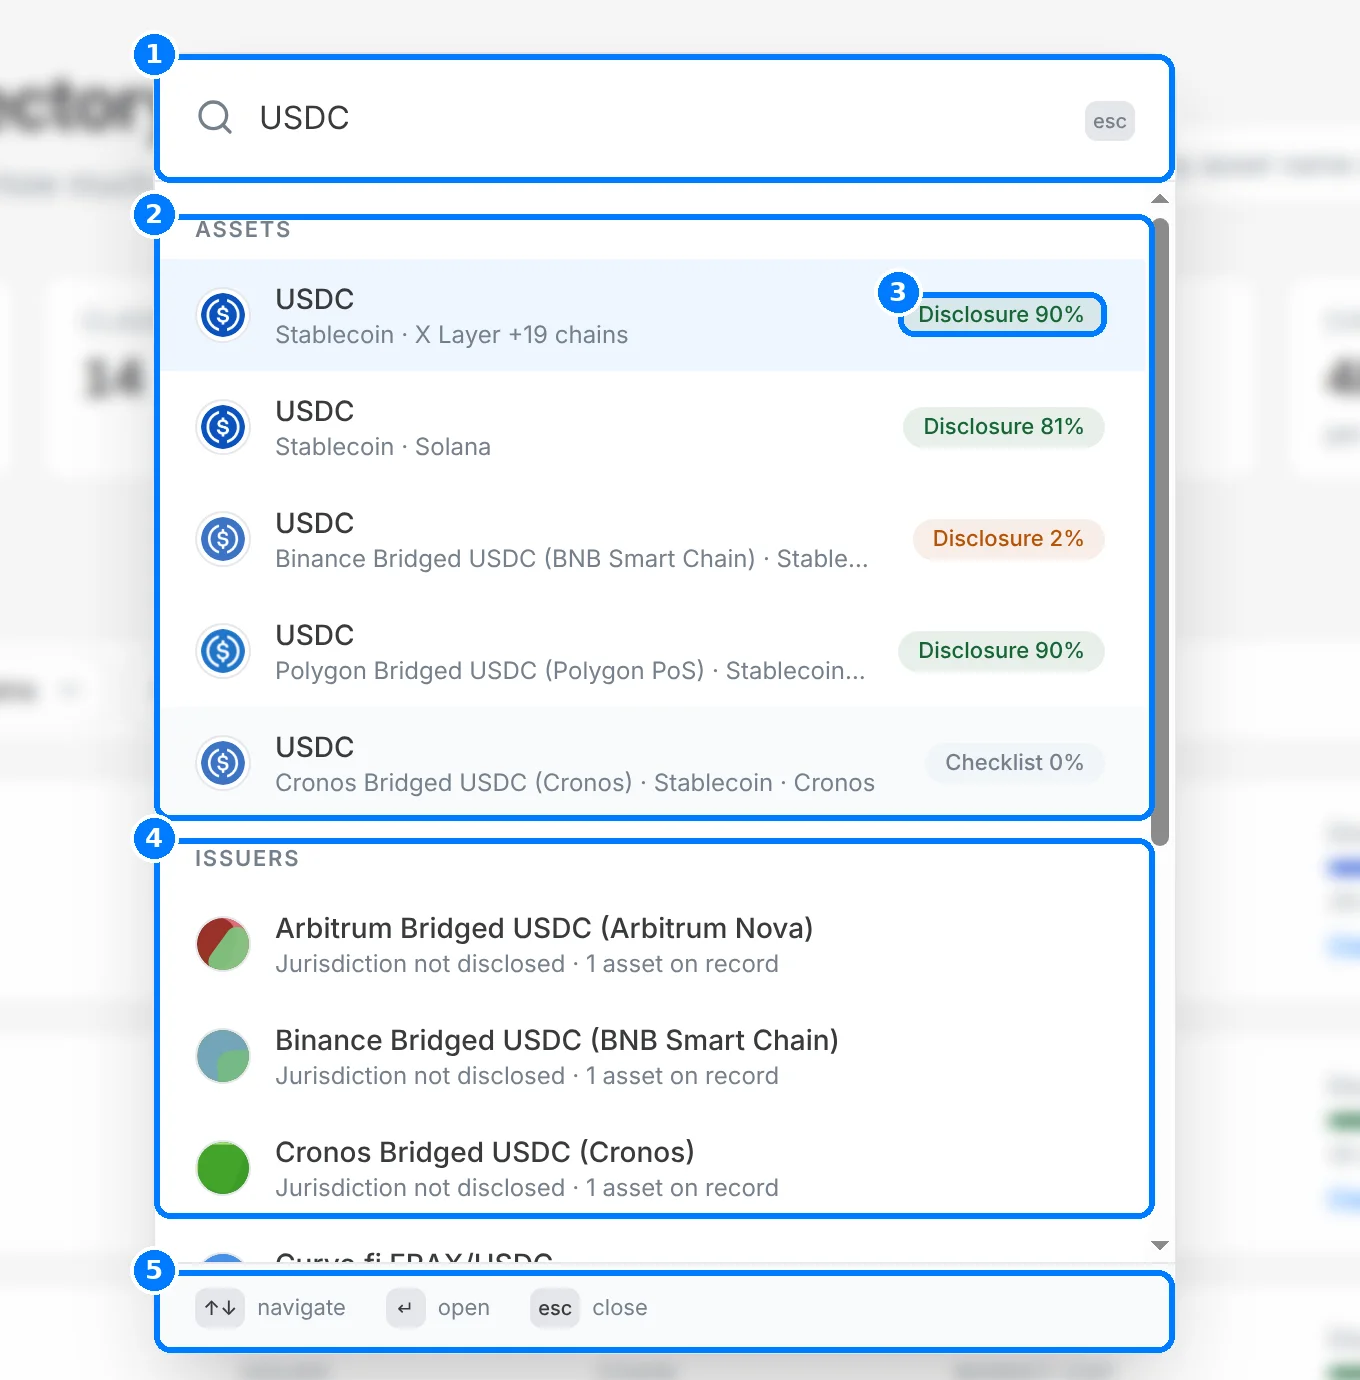Image resolution: width=1360 pixels, height=1380 pixels.
Task: Click the results list scrollbar thumb
Action: (x=1160, y=530)
